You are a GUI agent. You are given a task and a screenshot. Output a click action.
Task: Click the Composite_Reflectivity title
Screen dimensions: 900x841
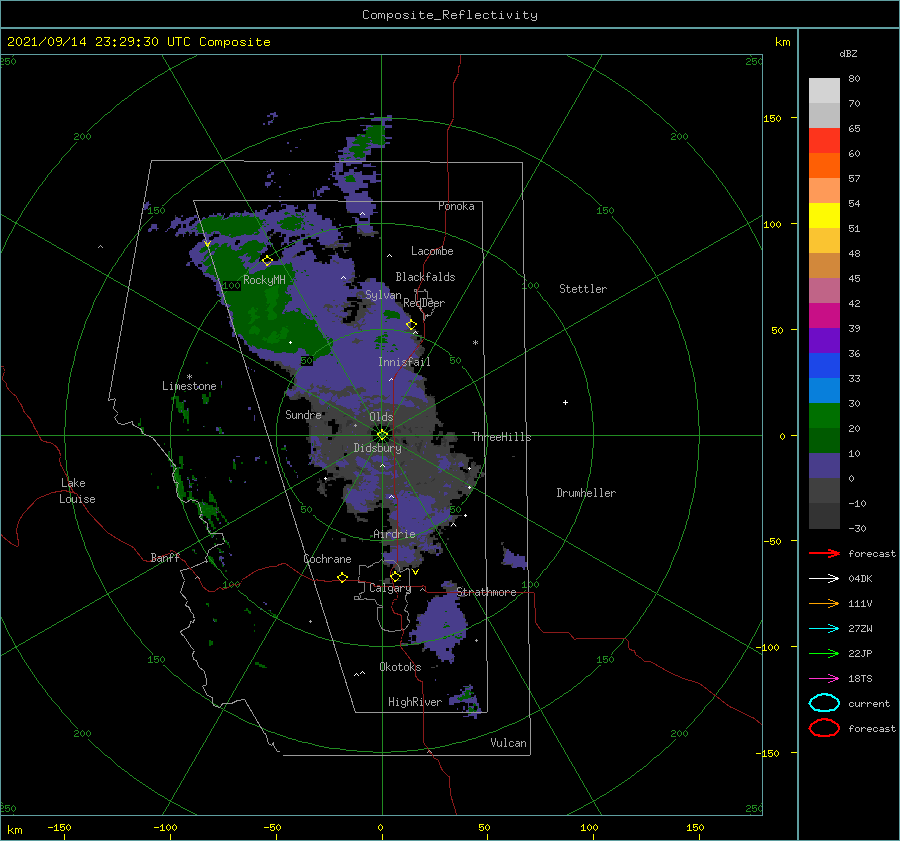click(x=450, y=15)
